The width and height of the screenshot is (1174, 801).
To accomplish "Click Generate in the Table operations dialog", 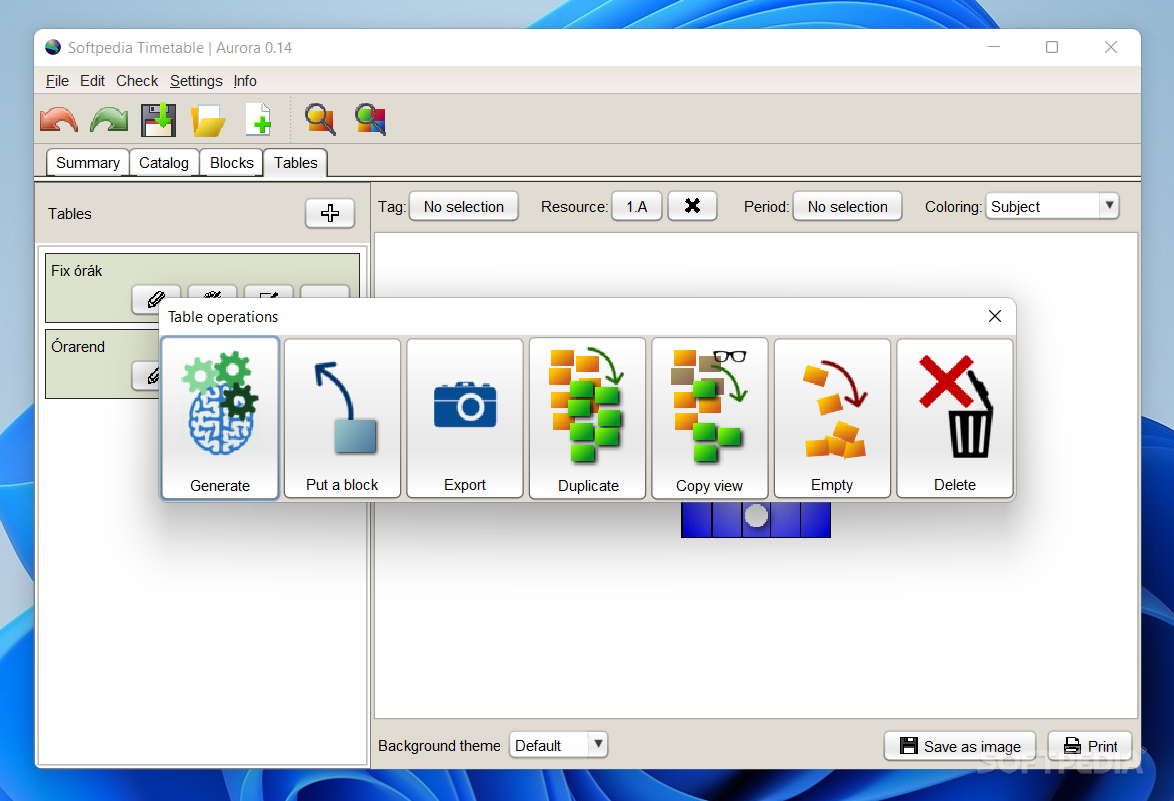I will [x=220, y=418].
